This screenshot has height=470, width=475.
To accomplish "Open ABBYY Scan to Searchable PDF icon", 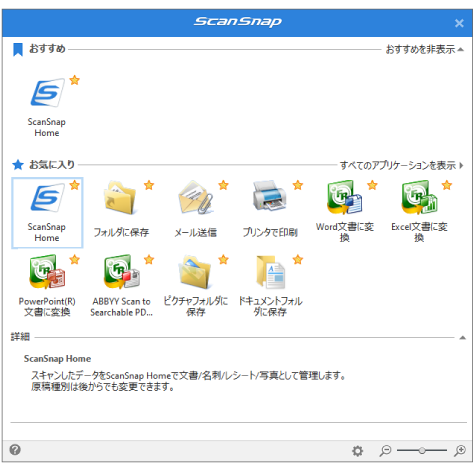I will 122,272.
